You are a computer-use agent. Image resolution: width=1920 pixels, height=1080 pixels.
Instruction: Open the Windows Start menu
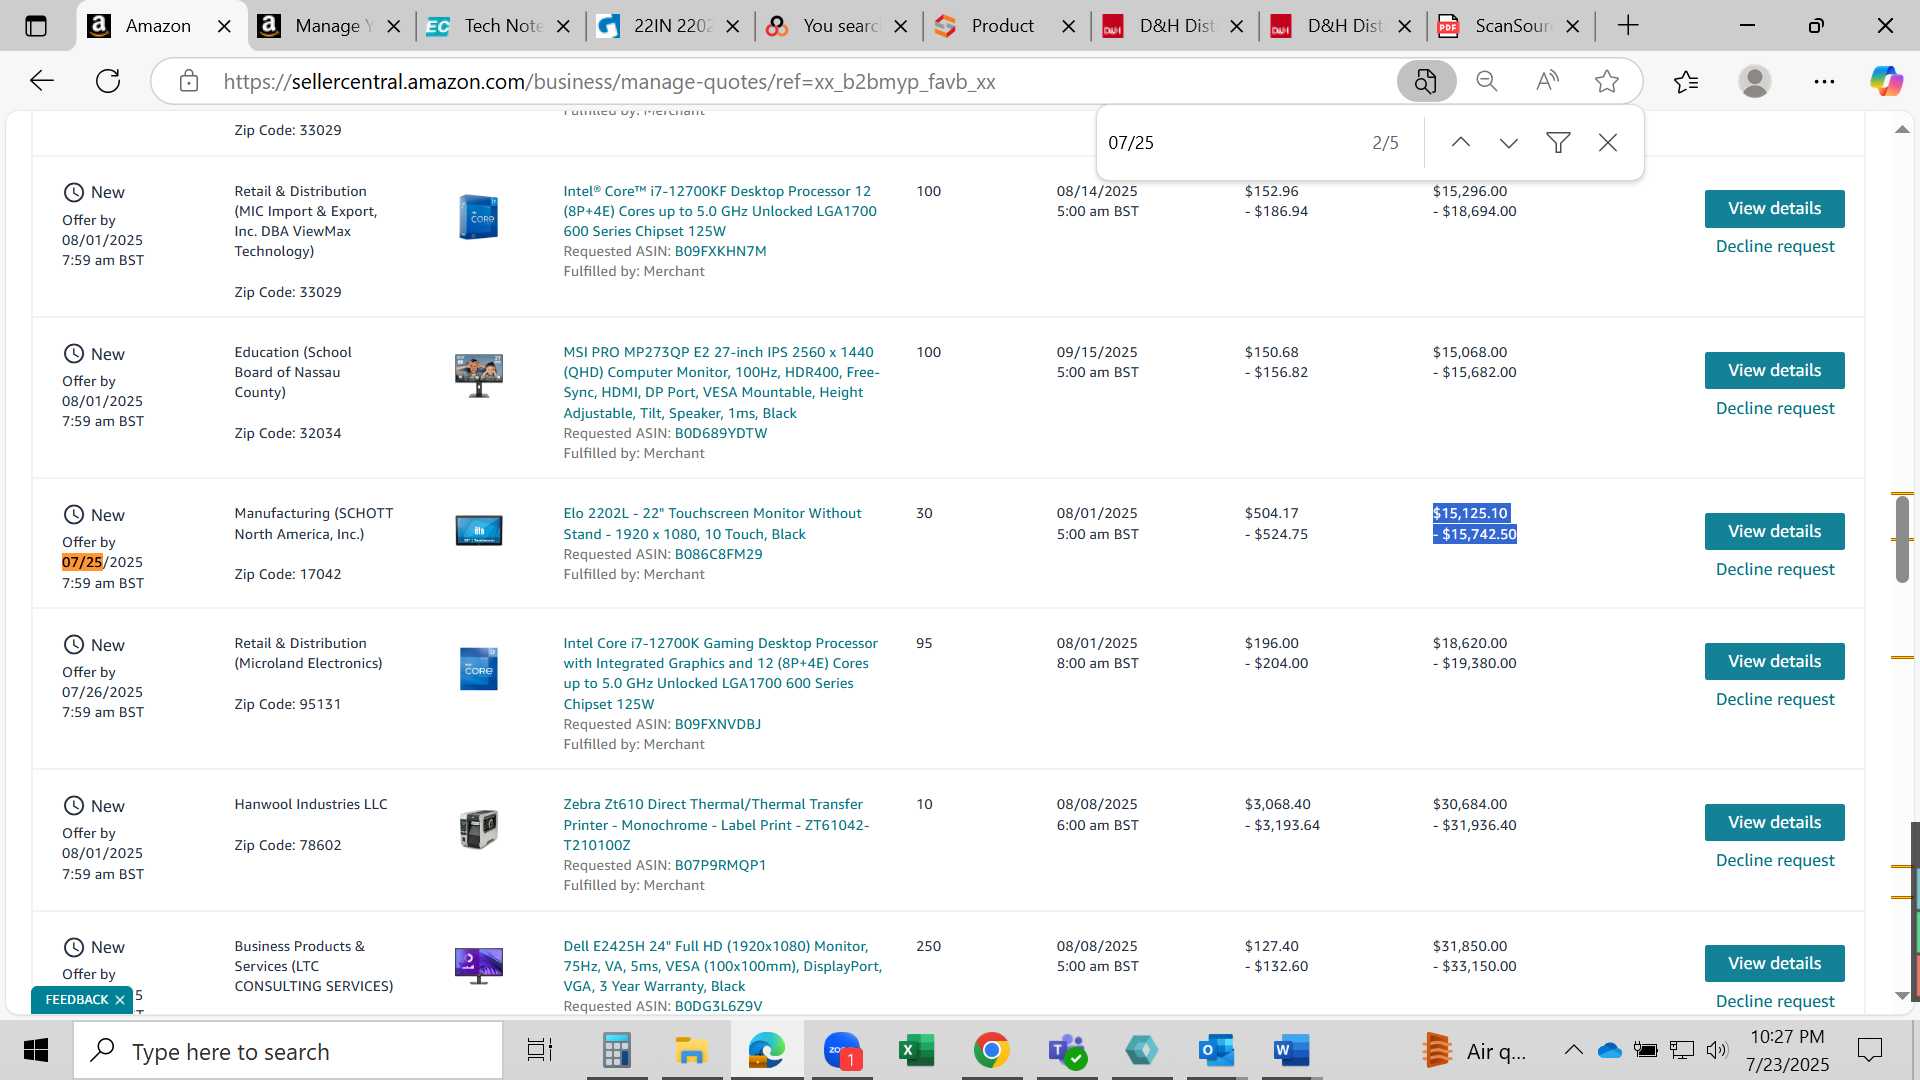click(36, 1051)
